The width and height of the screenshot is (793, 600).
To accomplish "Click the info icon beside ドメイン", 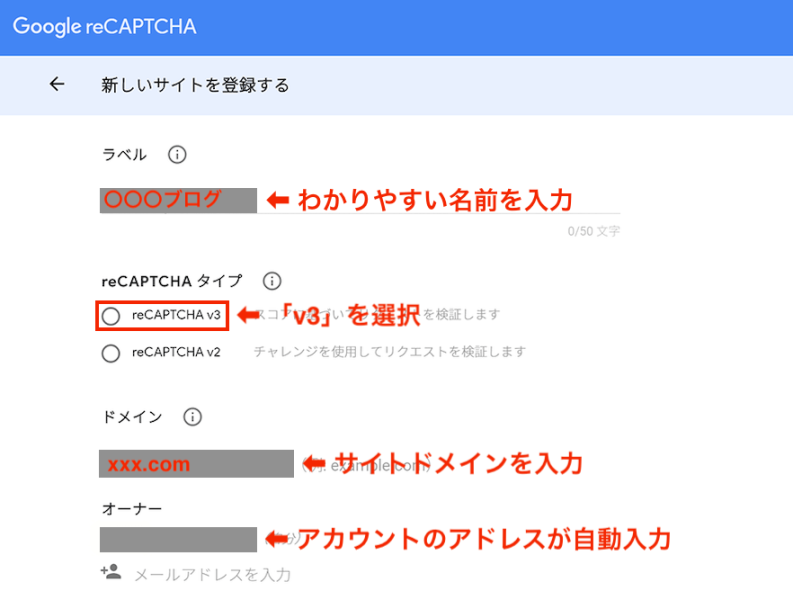I will 193,417.
